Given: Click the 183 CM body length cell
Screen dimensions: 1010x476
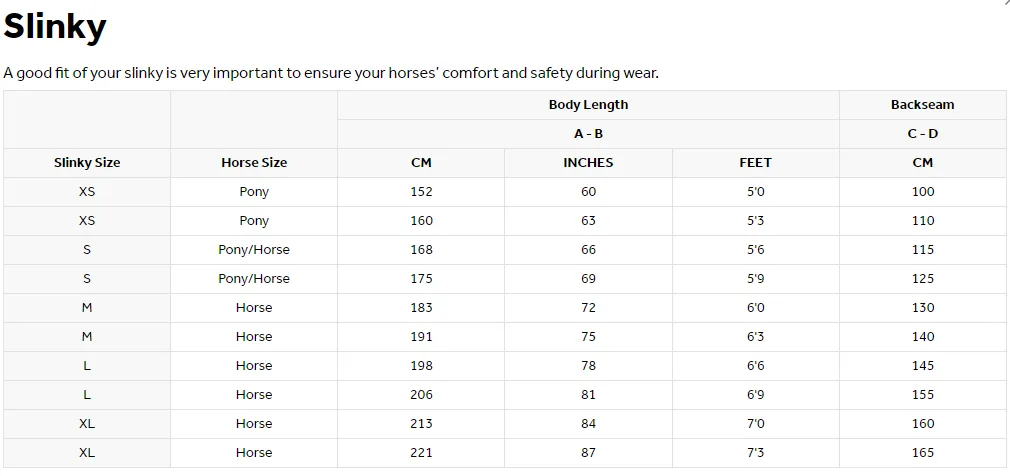Looking at the screenshot, I should pos(421,308).
